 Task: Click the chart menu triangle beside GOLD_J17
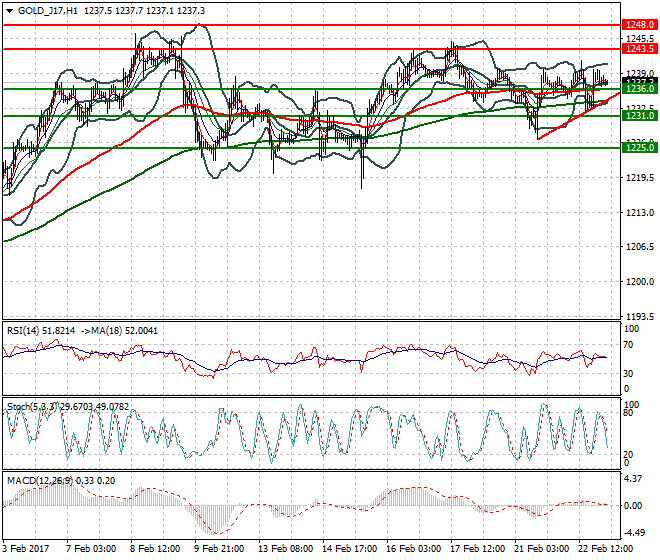[x=10, y=11]
